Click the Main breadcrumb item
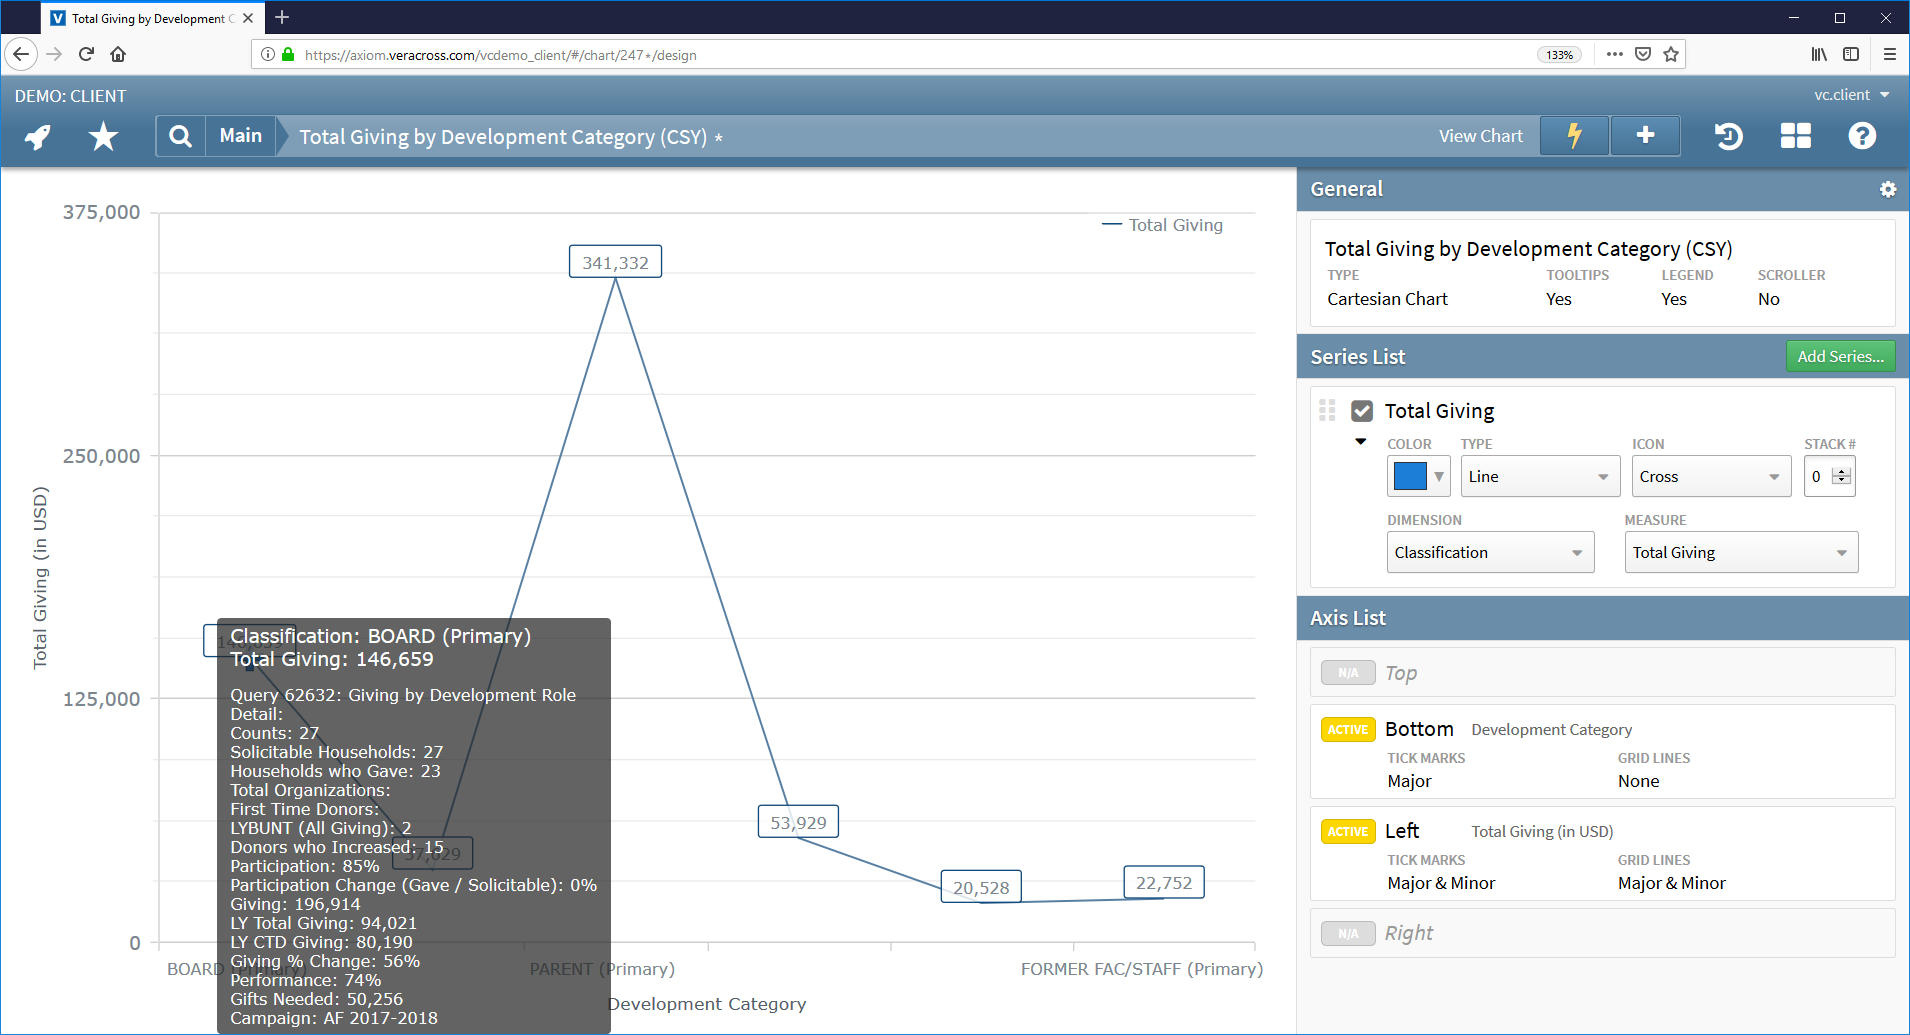1910x1035 pixels. [x=239, y=136]
